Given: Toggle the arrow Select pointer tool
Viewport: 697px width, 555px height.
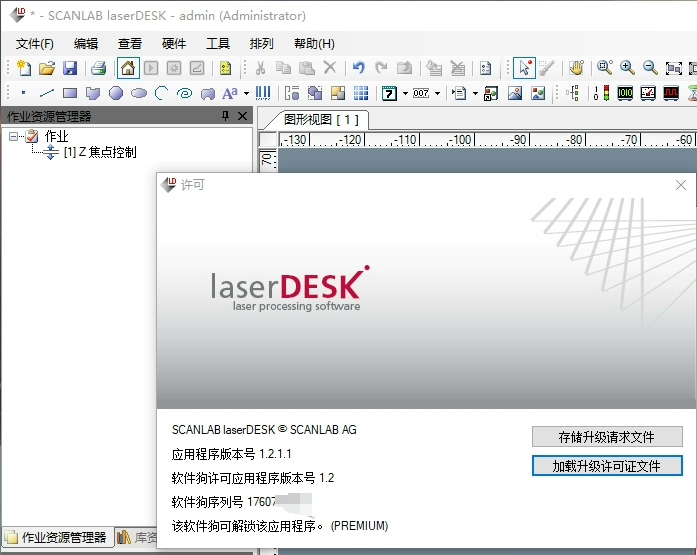Looking at the screenshot, I should coord(524,68).
